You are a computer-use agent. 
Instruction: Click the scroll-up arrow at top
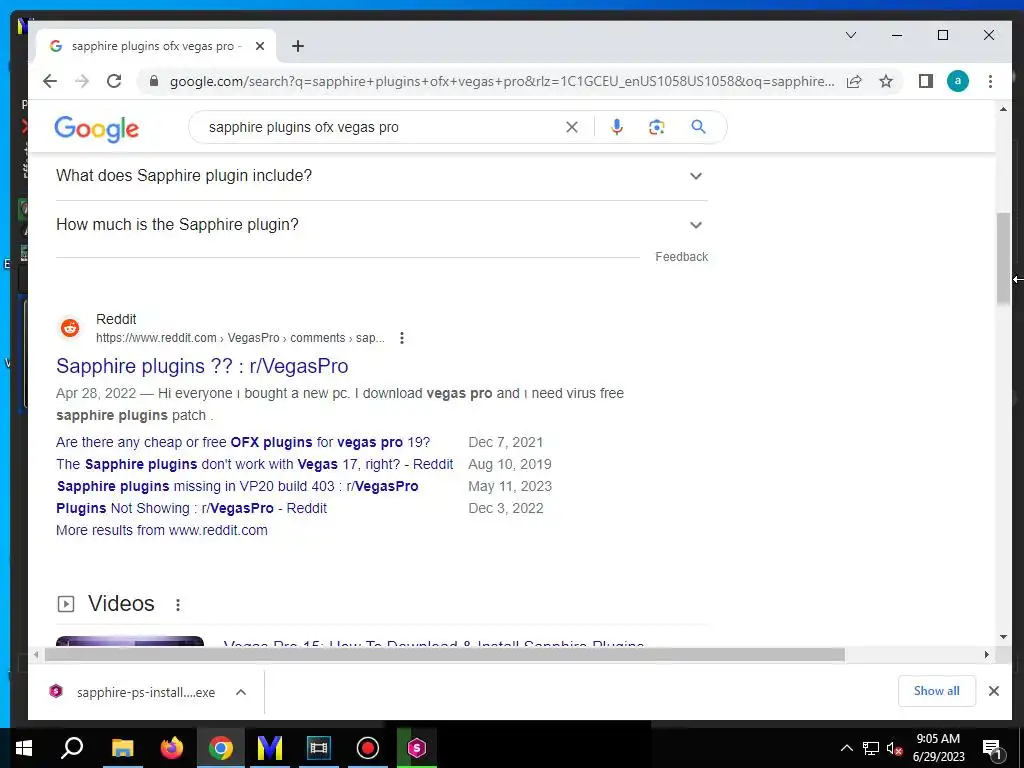coord(1003,109)
